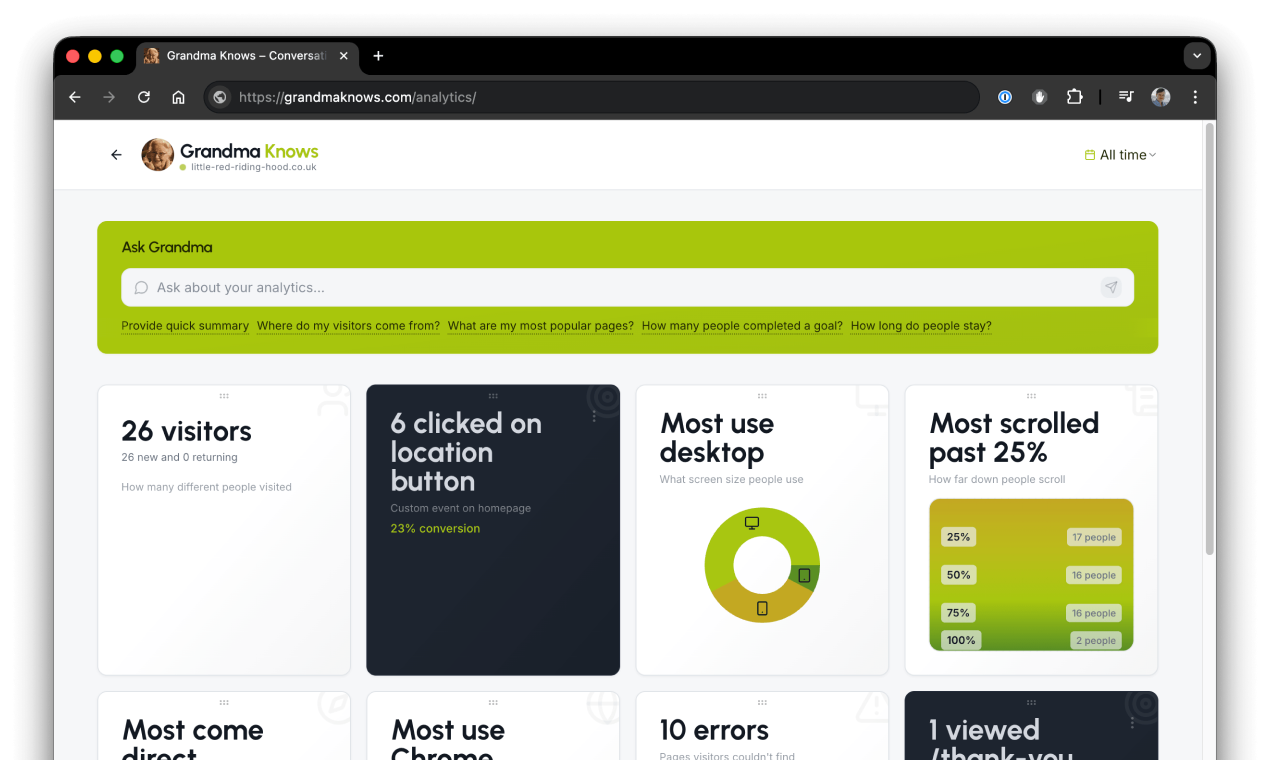The height and width of the screenshot is (760, 1270).
Task: Click the green calendar icon near All time
Action: (x=1089, y=155)
